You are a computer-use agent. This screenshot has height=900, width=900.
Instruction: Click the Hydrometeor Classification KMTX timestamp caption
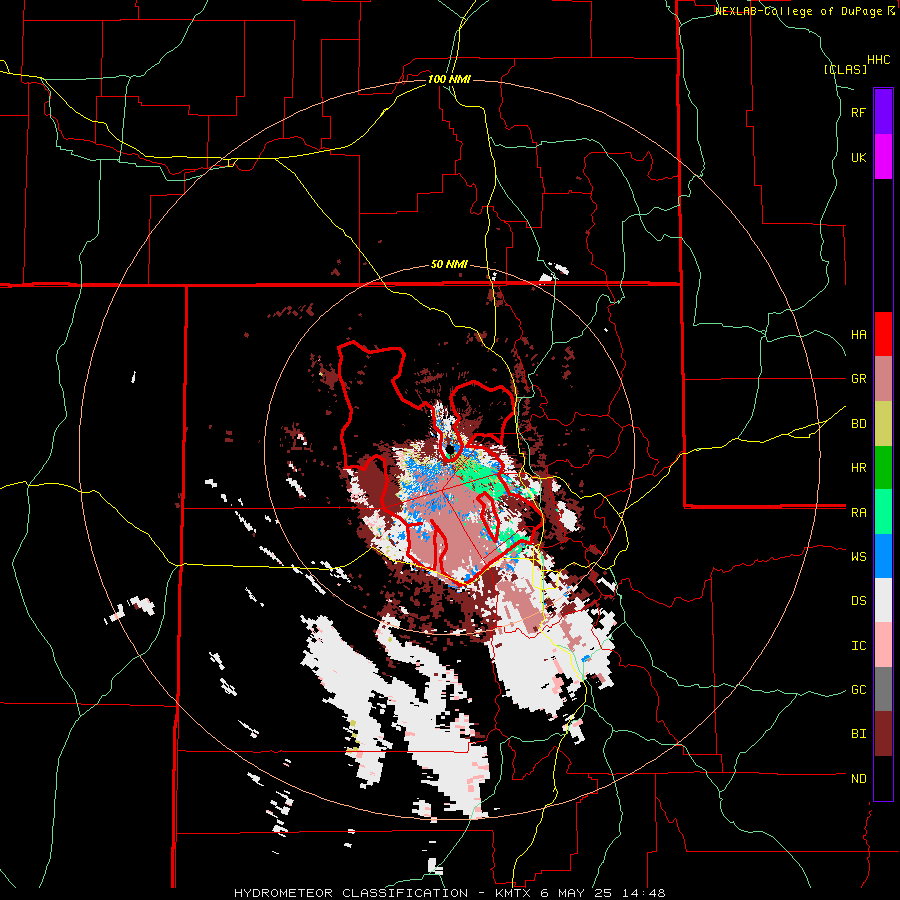click(449, 893)
